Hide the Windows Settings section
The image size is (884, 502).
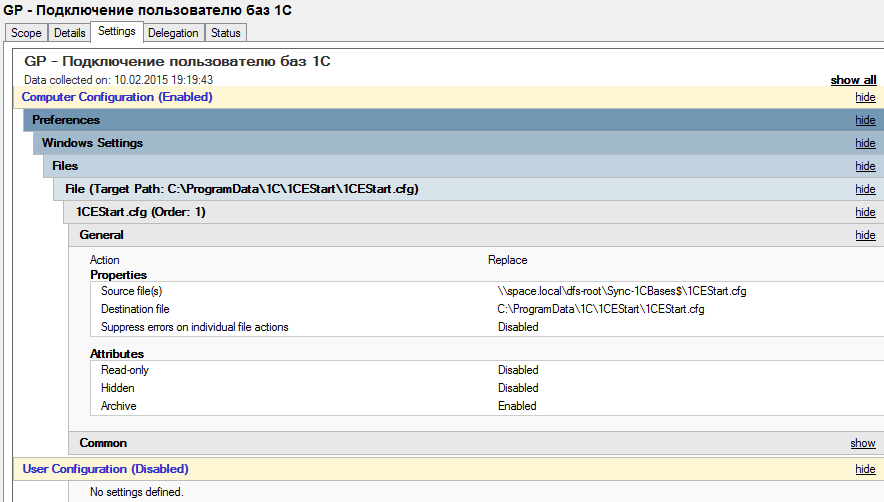point(865,143)
